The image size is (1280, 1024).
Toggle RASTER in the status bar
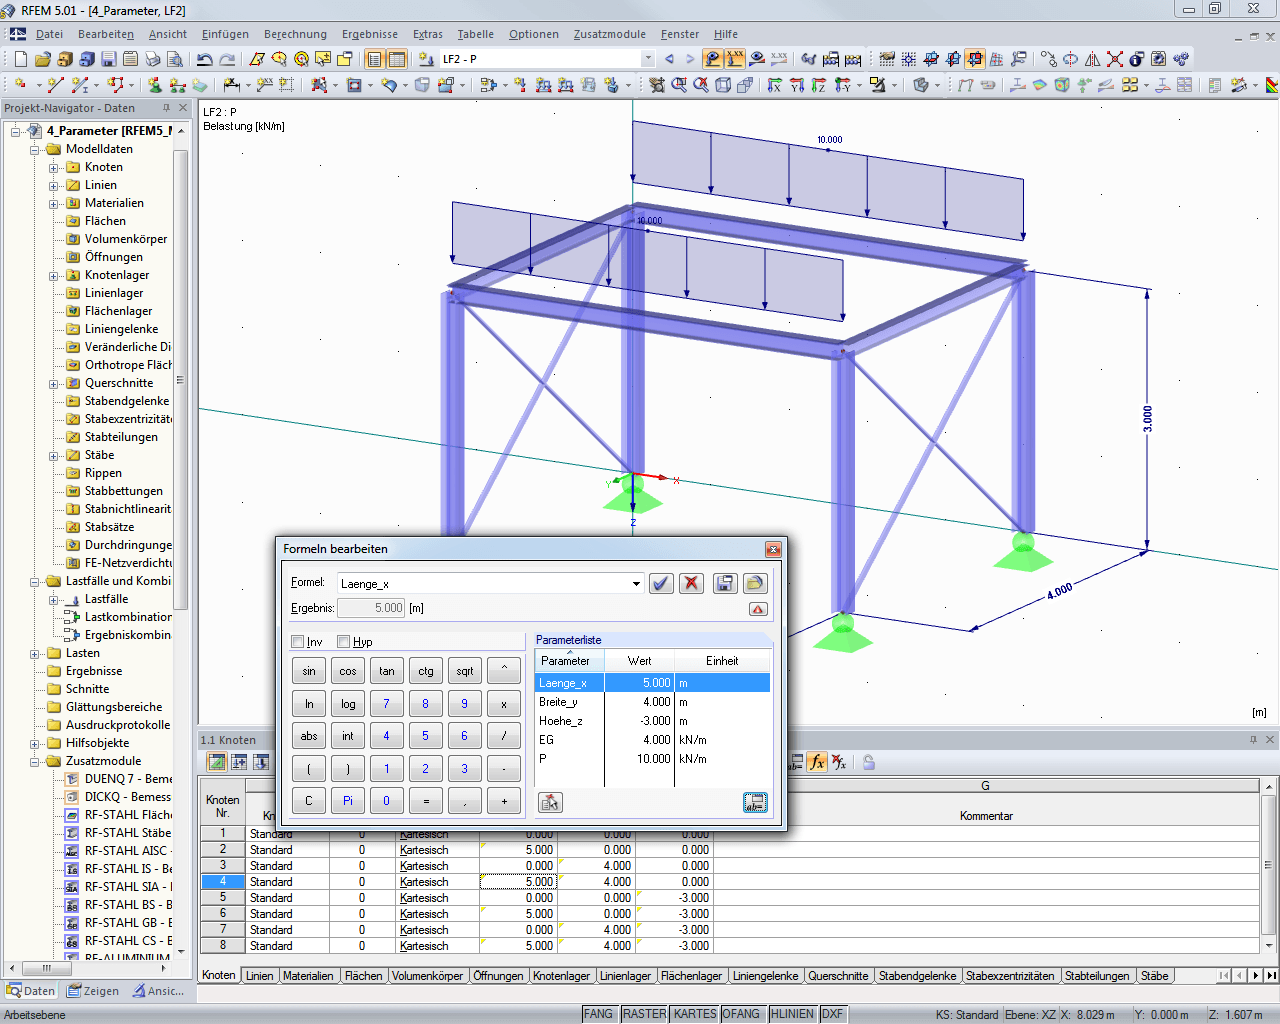click(645, 1013)
